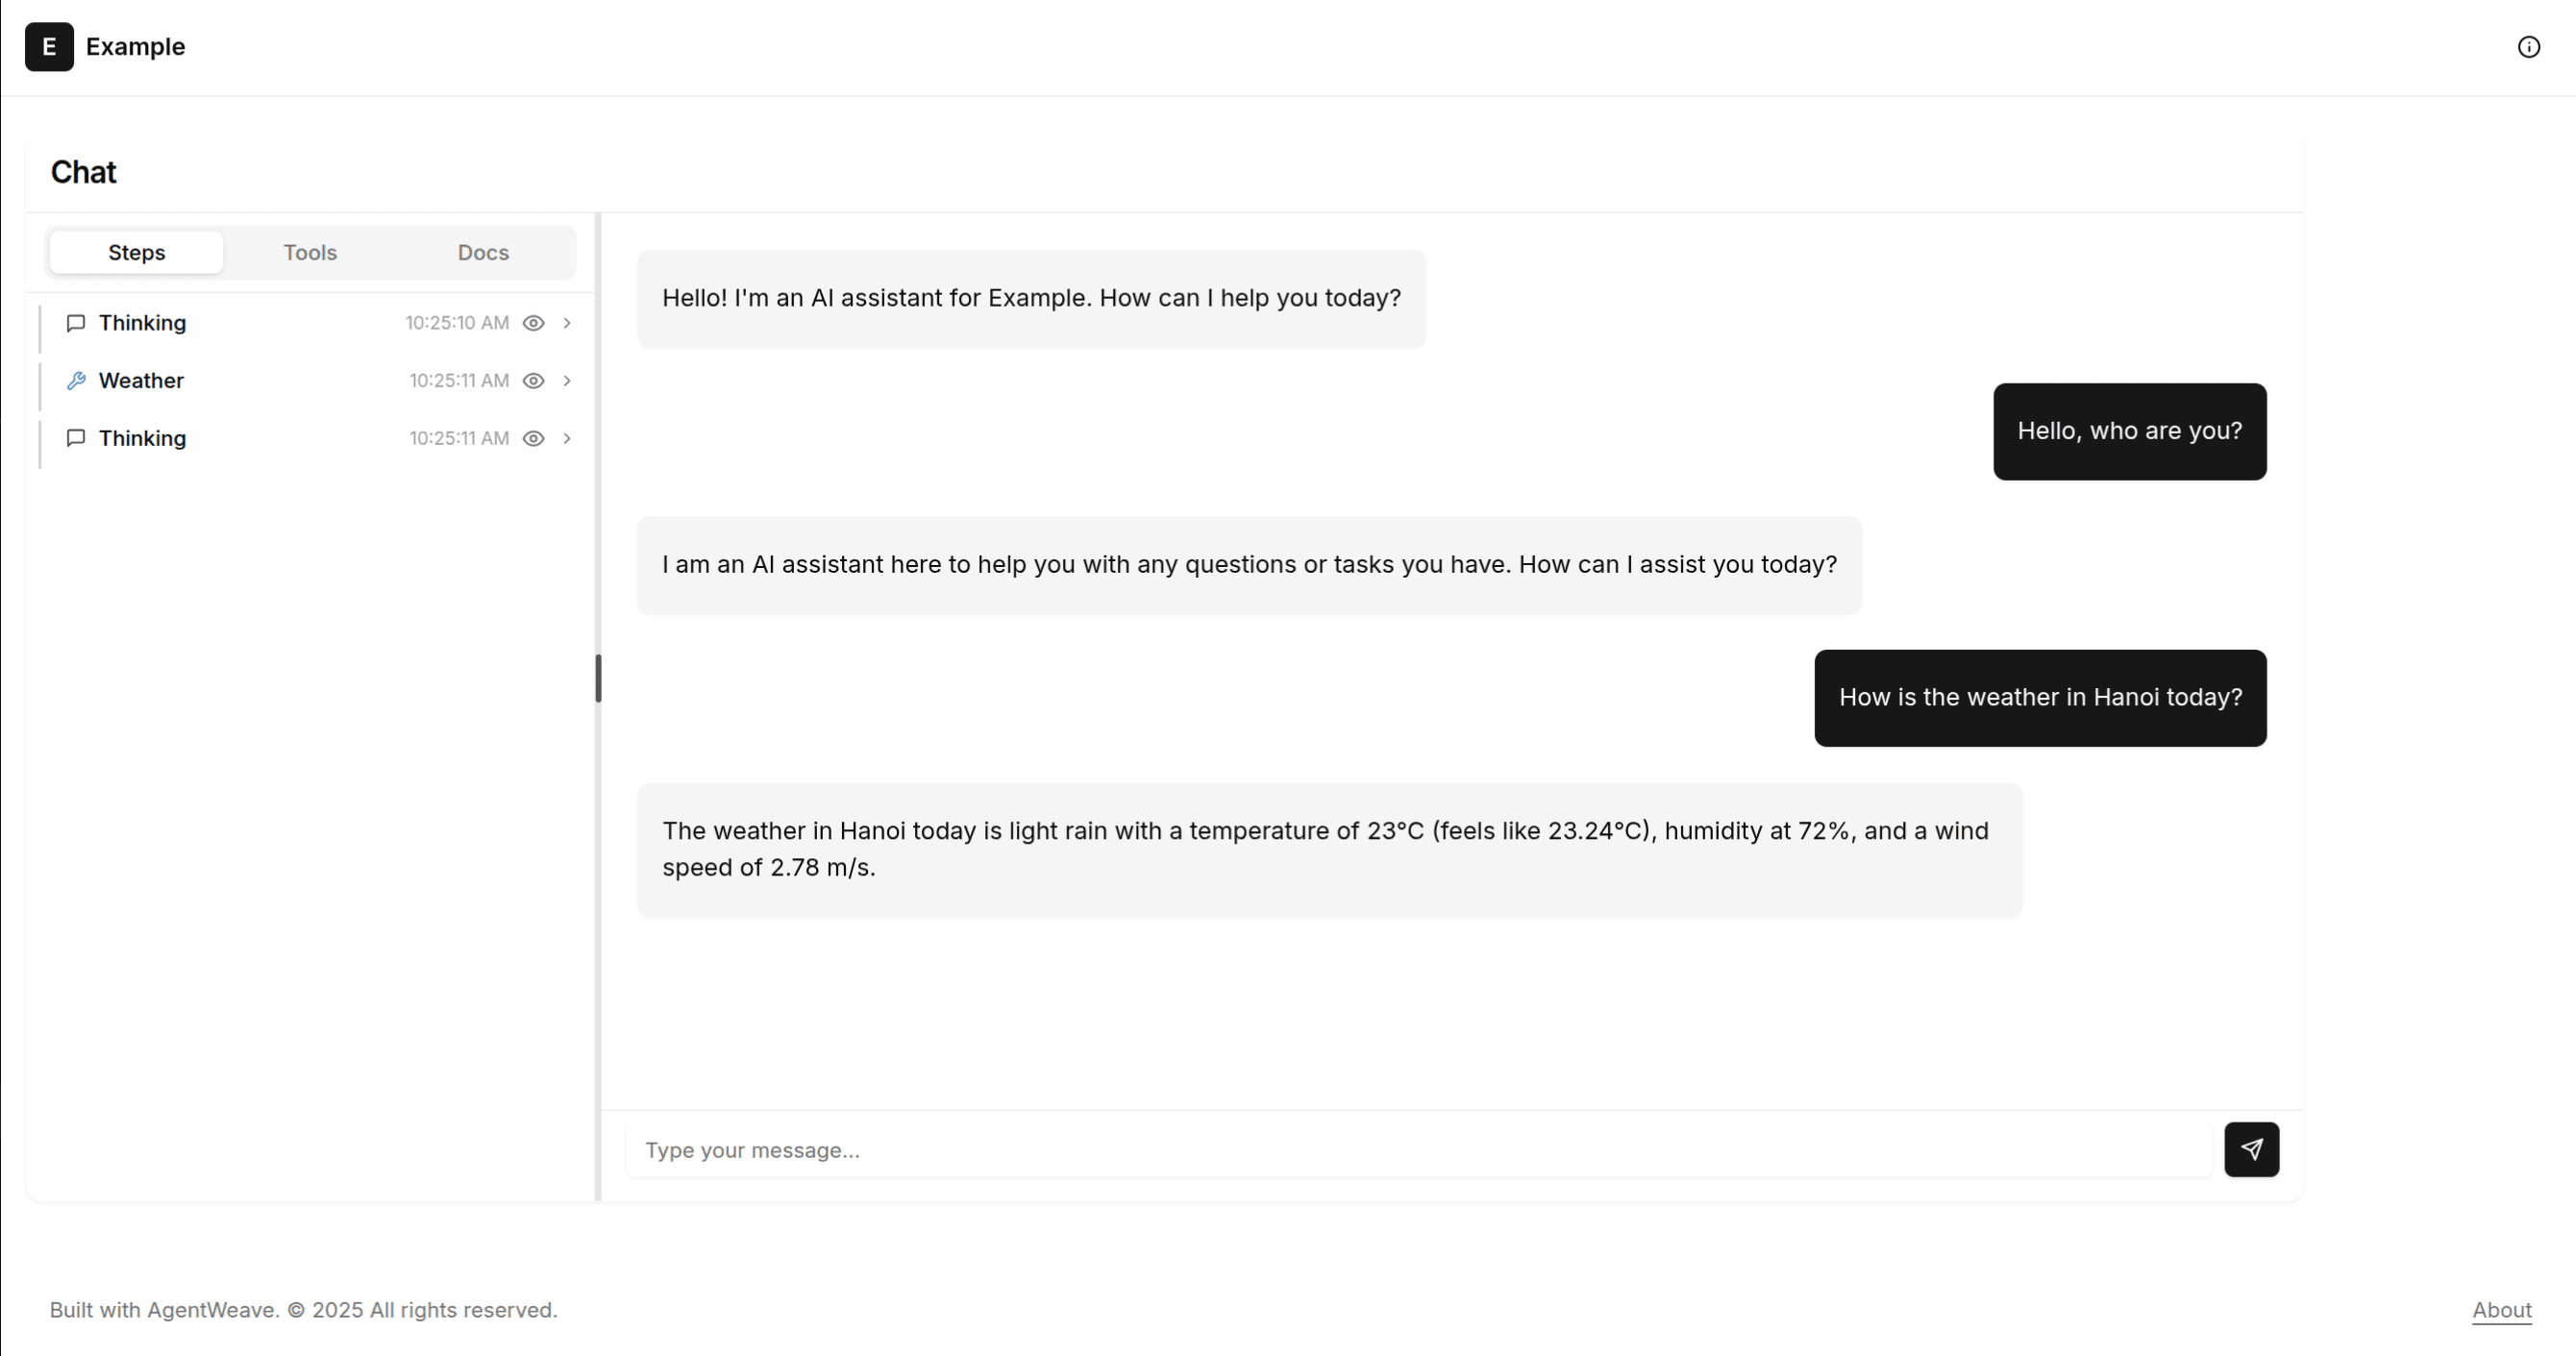Open the About link in the footer
Screen dimensions: 2576x1356
coord(2501,1310)
